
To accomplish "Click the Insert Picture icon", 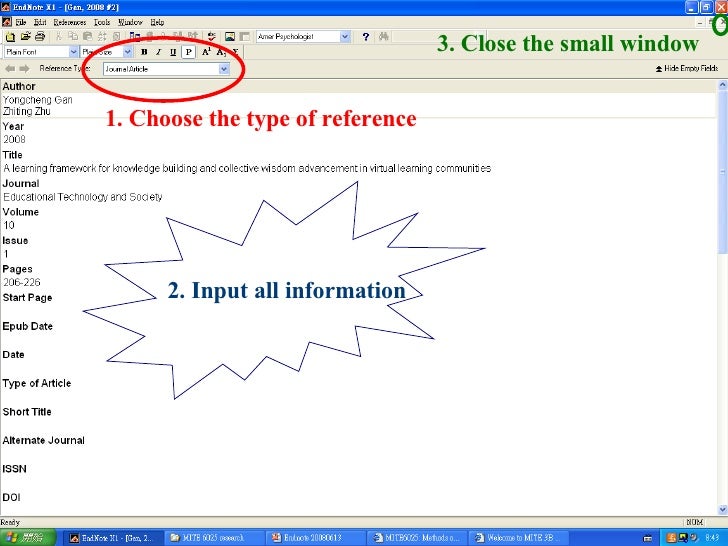I will [230, 36].
